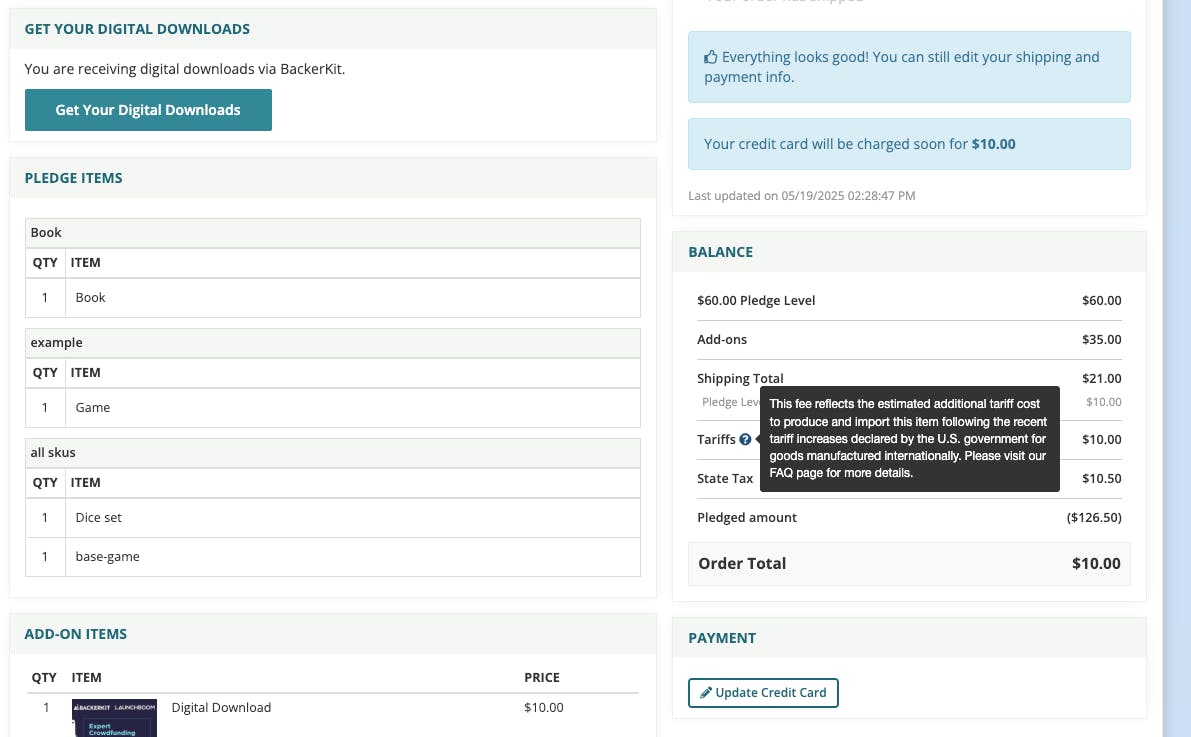Click the Add-On Items section header
This screenshot has height=737, width=1191.
pos(75,634)
